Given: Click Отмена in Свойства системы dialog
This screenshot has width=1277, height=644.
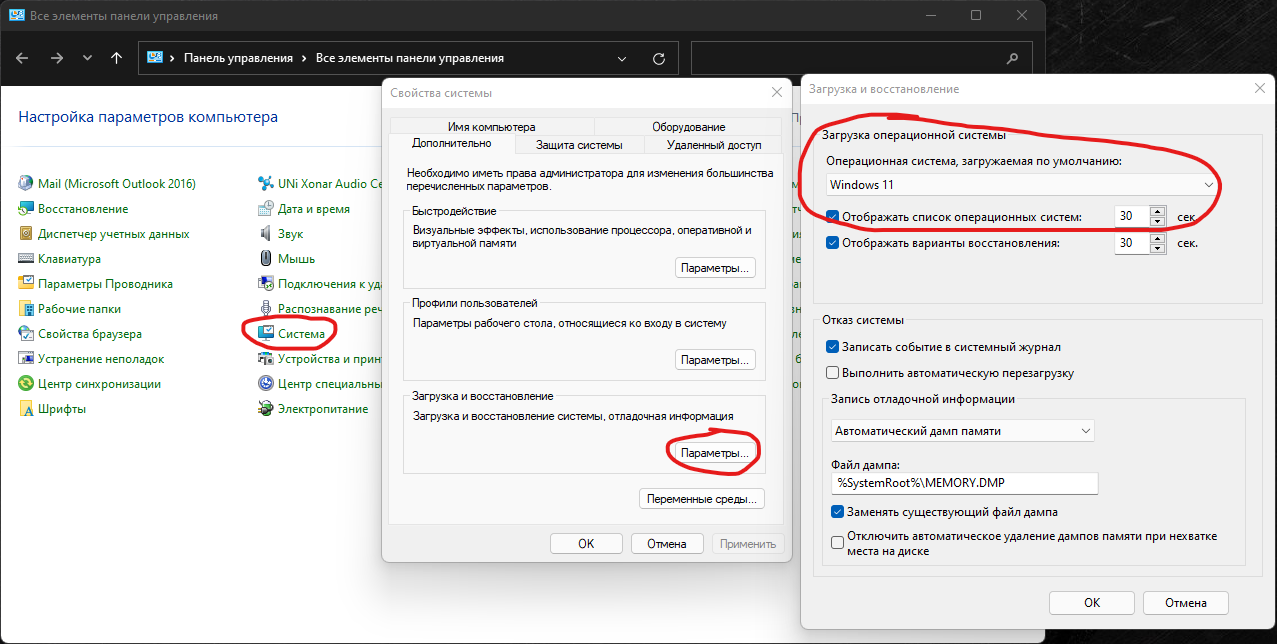Looking at the screenshot, I should [666, 544].
